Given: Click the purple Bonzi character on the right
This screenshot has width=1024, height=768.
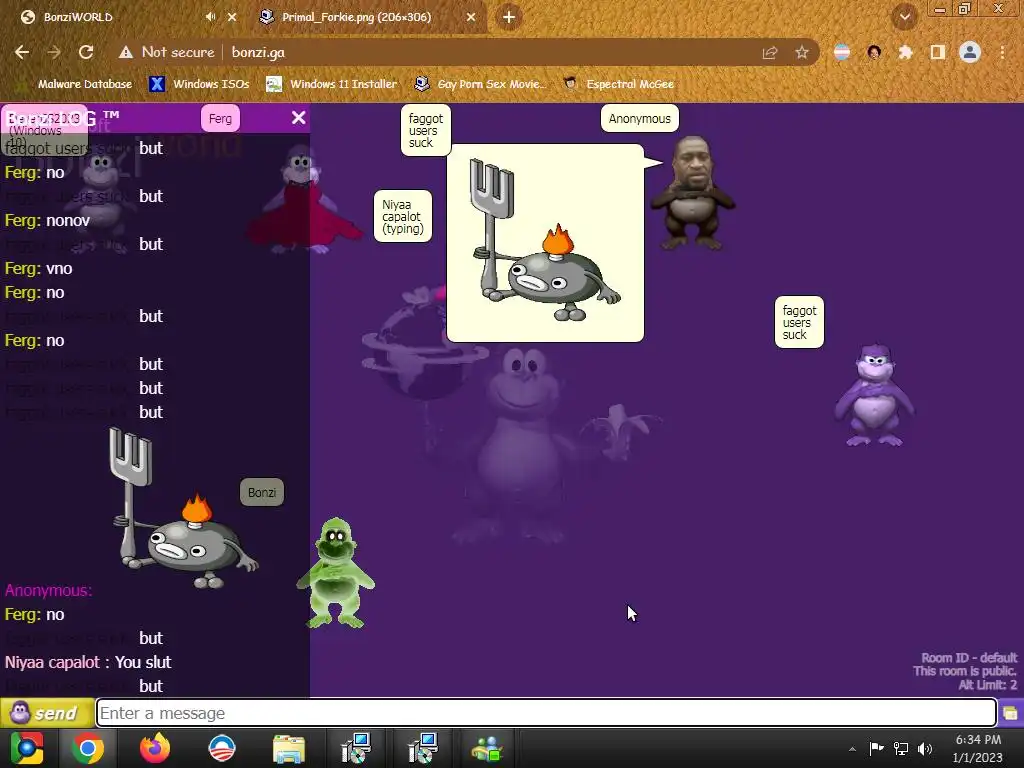Looking at the screenshot, I should 874,395.
